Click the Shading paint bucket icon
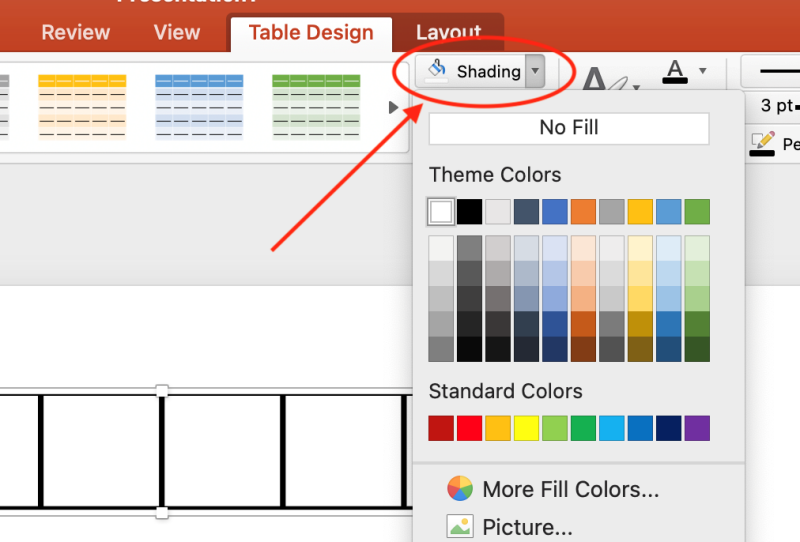Image resolution: width=800 pixels, height=542 pixels. 437,70
